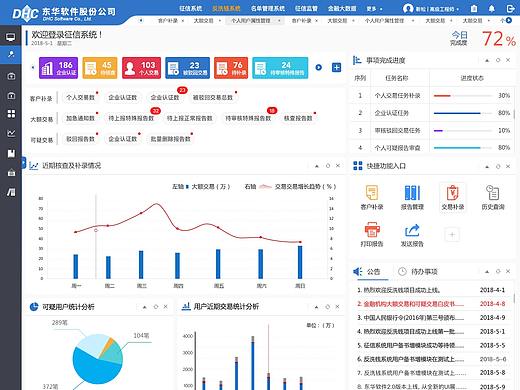Expand the 更多 dropdown in top navigation
520x390 pixels.
tap(374, 9)
